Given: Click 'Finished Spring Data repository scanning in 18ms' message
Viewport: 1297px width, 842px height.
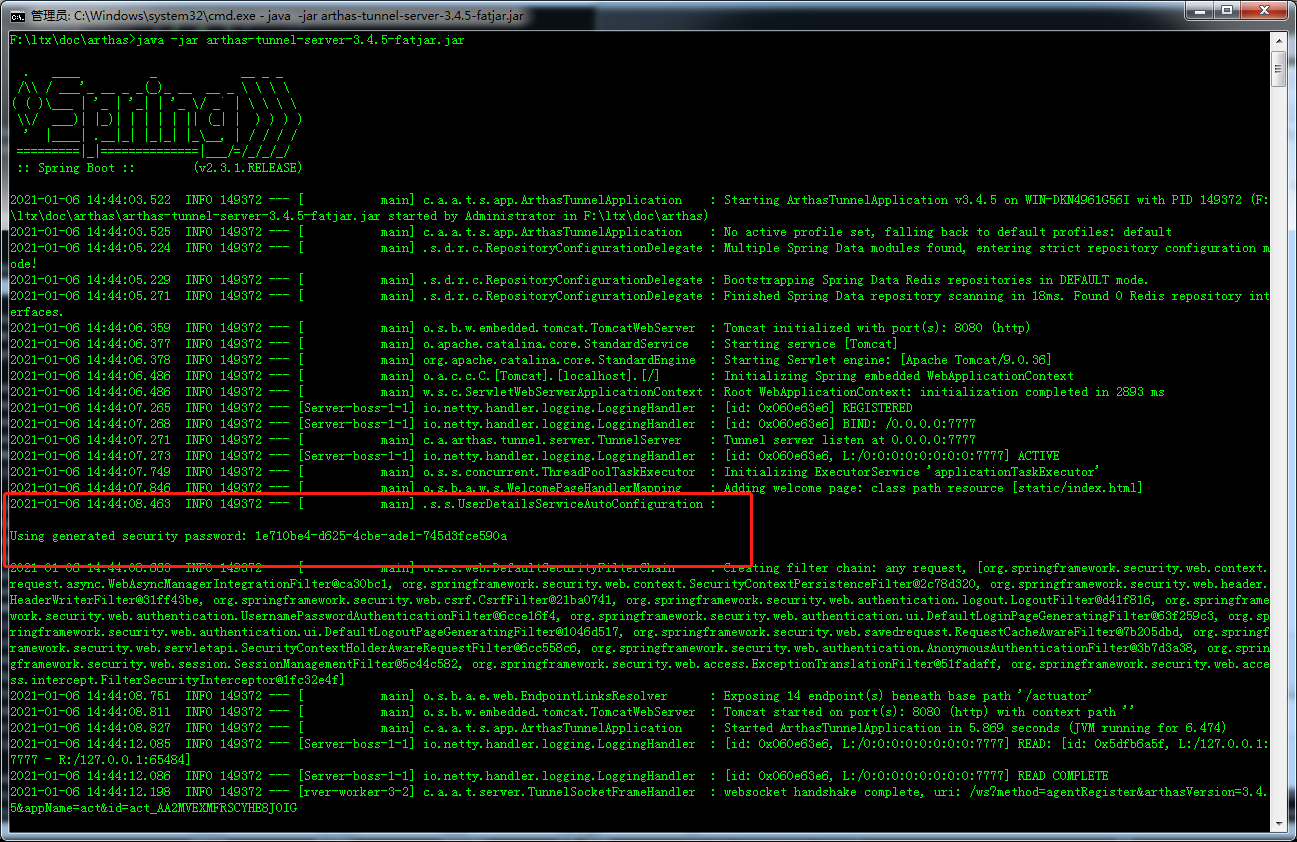Looking at the screenshot, I should coord(997,296).
